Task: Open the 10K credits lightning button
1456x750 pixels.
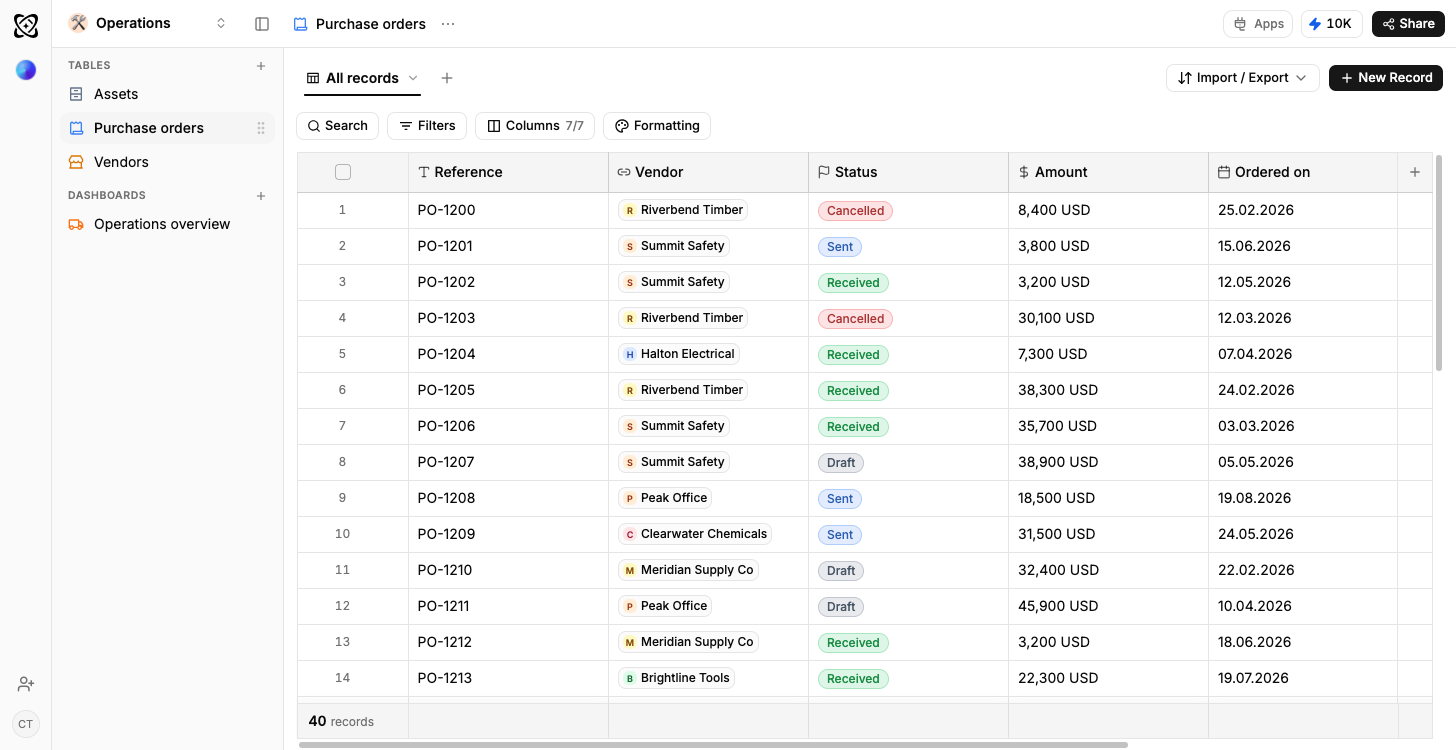Action: click(1331, 24)
